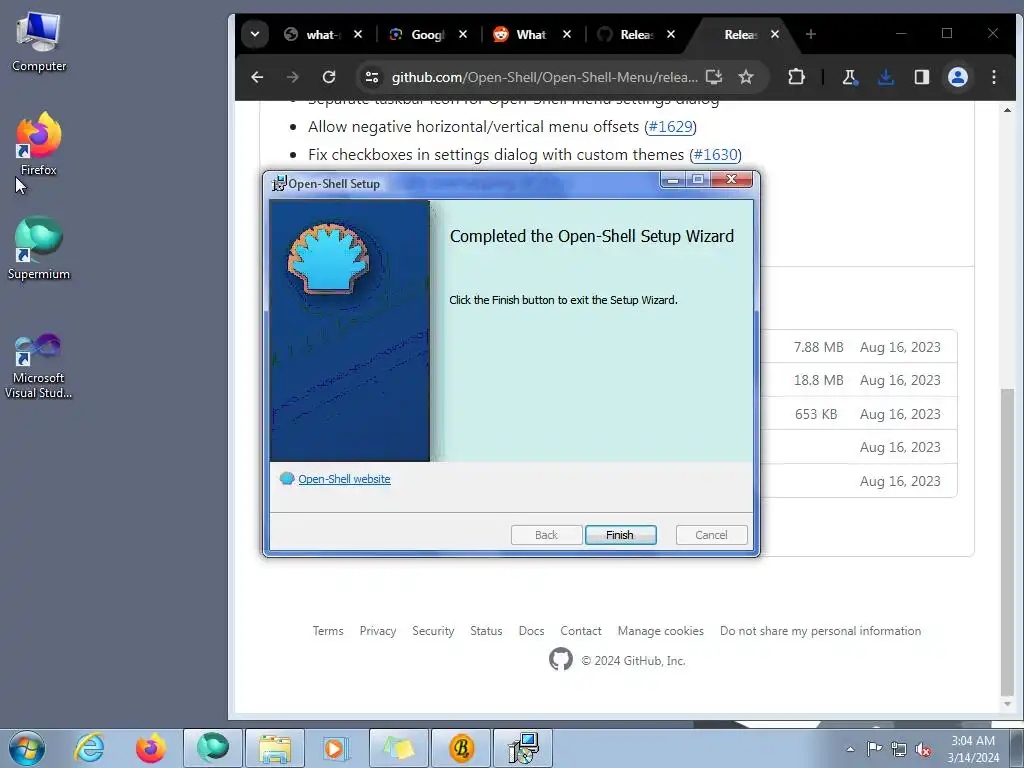Viewport: 1024px width, 768px height.
Task: Launch Firefox from the taskbar
Action: (x=151, y=748)
